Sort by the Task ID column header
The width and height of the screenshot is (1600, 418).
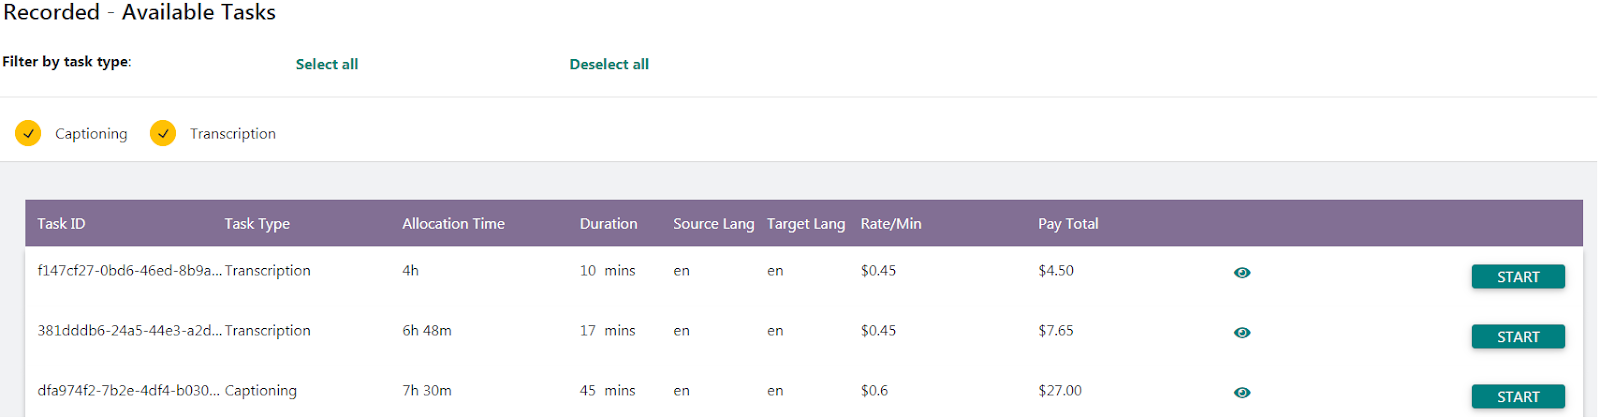[x=61, y=224]
